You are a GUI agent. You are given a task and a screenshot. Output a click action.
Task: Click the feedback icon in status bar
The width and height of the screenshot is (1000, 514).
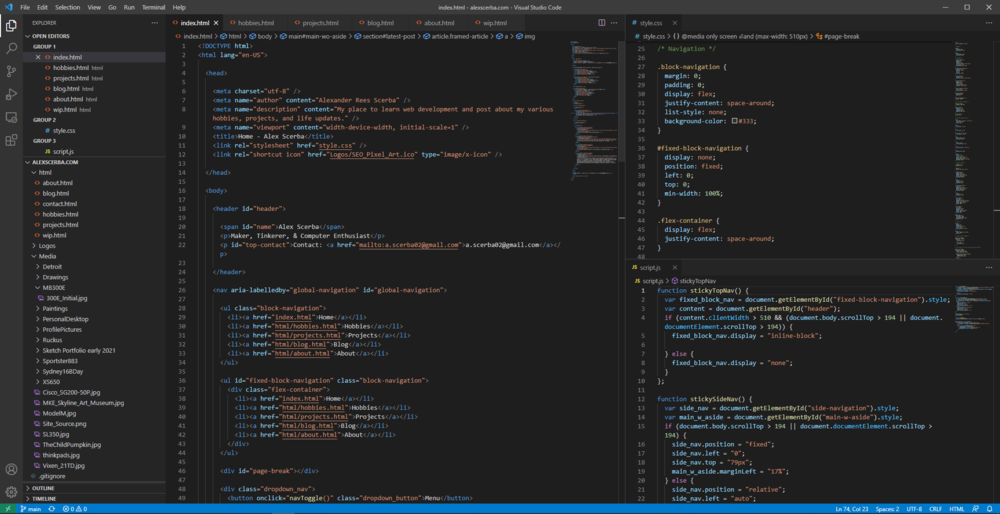coord(975,509)
